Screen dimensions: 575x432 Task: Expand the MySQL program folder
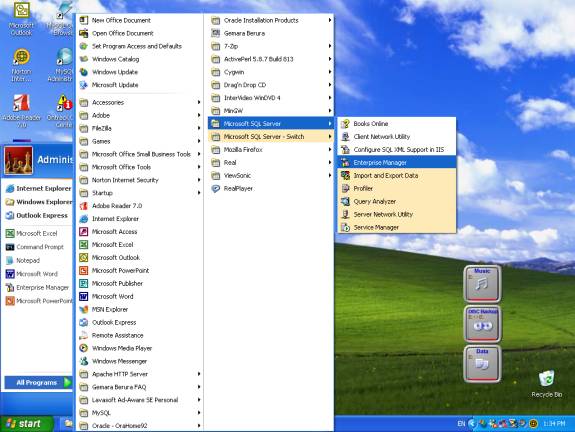coord(140,413)
